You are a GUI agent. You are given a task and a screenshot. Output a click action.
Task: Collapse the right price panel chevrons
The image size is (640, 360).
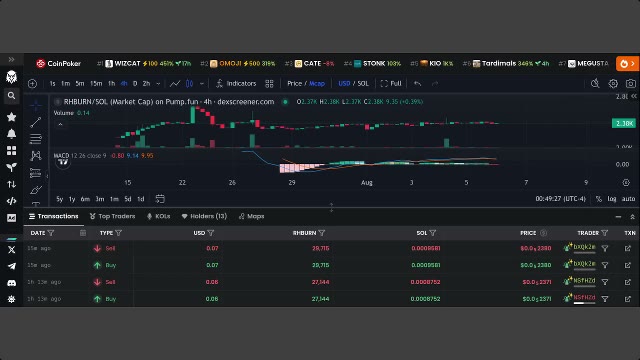click(633, 96)
